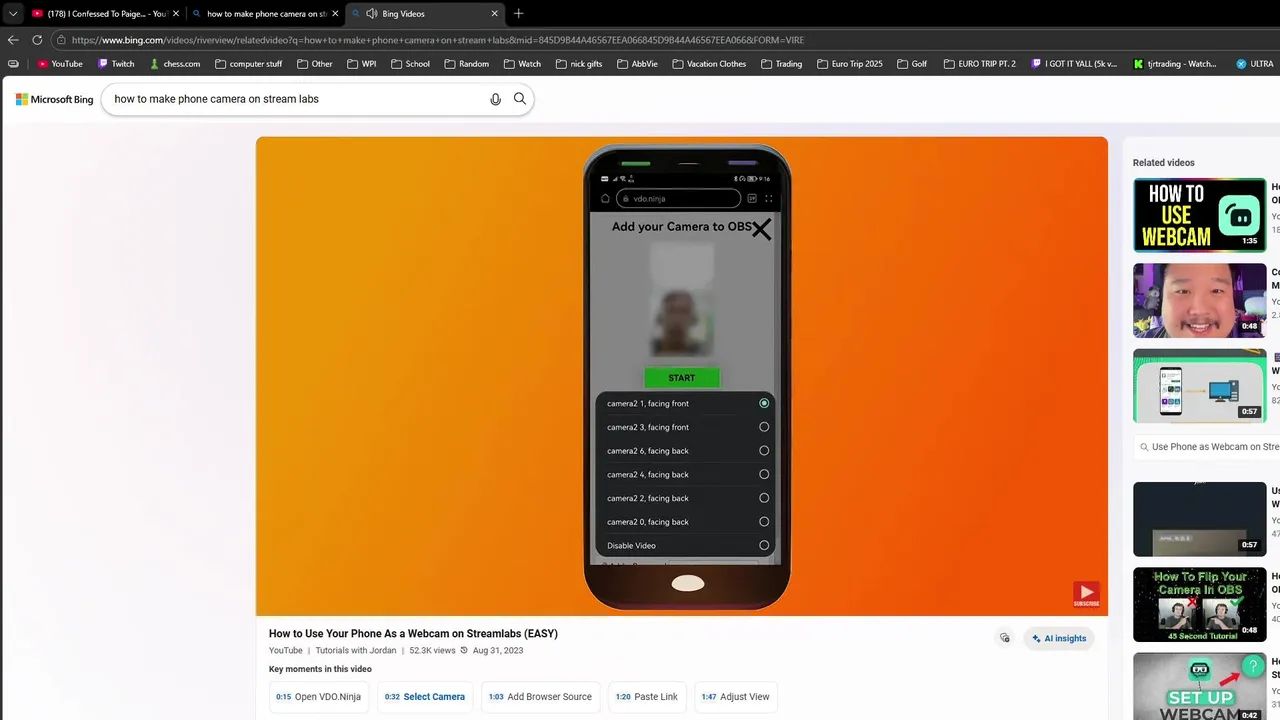Image resolution: width=1280 pixels, height=720 pixels.
Task: Open the video title 'How to Use Your Phone As a Webcam'
Action: 413,633
